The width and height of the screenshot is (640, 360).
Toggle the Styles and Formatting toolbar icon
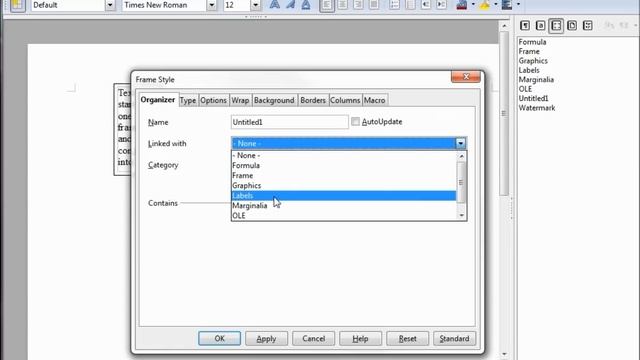click(x=18, y=5)
